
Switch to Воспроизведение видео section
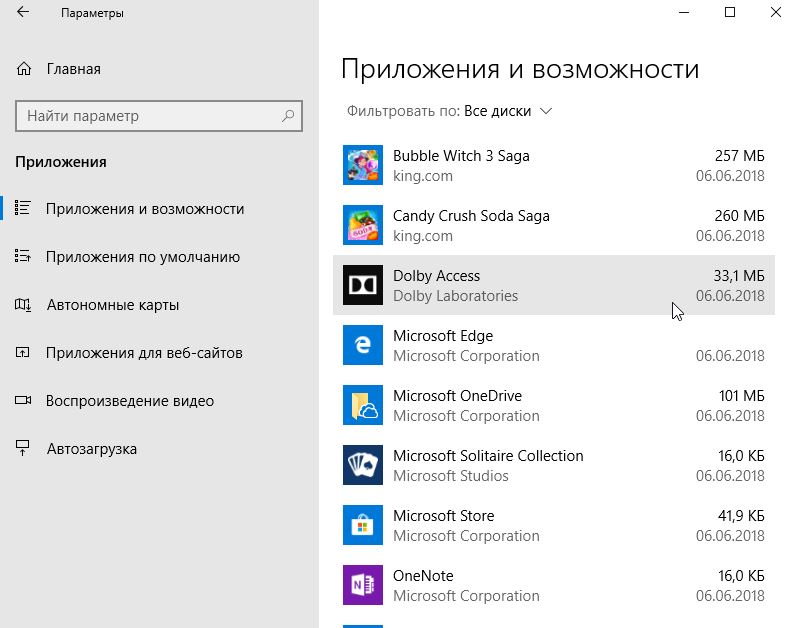130,401
